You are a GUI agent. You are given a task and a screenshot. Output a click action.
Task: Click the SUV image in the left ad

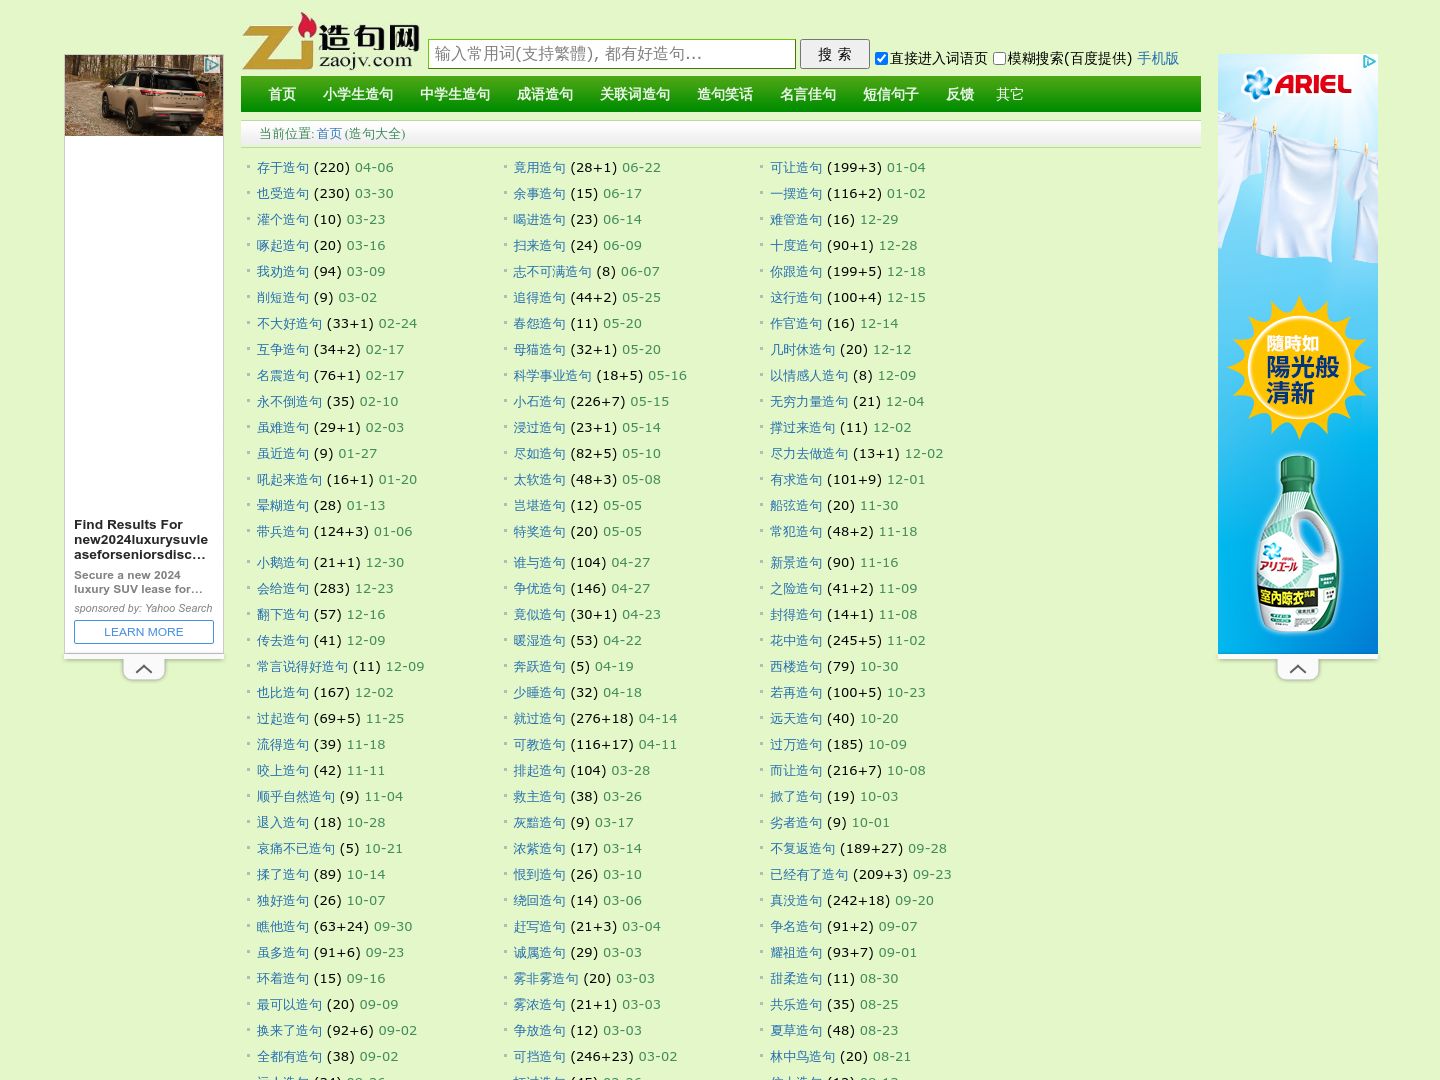(x=144, y=95)
